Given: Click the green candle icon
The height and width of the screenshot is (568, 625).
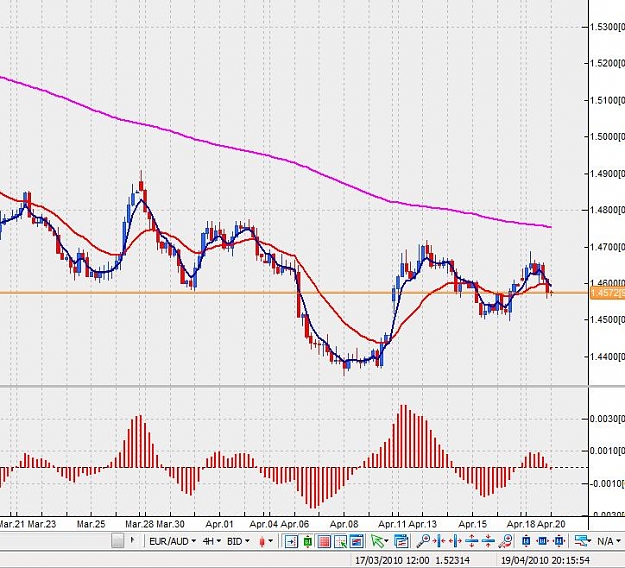Looking at the screenshot, I should pos(308,541).
